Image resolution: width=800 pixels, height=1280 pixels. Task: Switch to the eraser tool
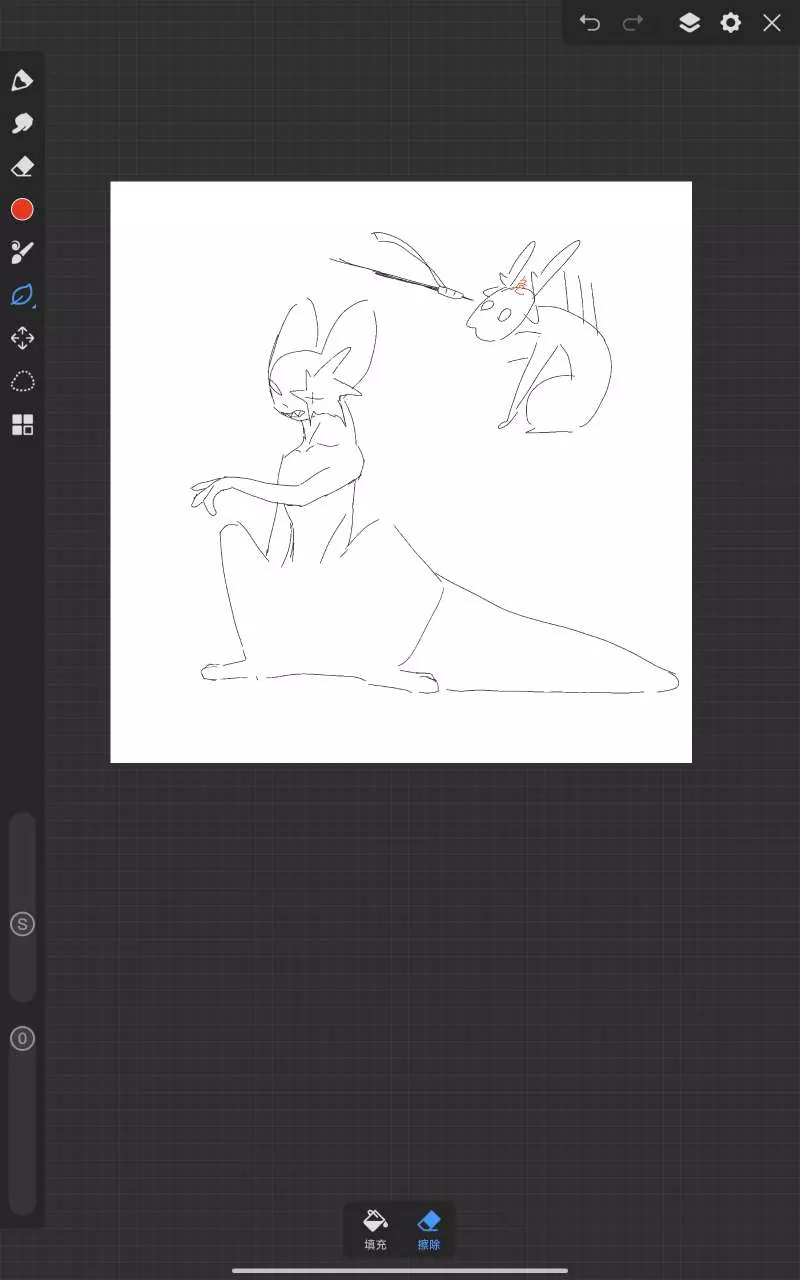(x=22, y=166)
